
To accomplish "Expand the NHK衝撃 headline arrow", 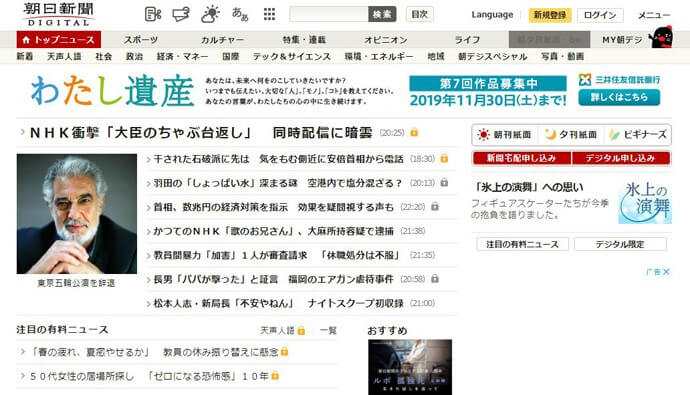I will click(x=22, y=132).
